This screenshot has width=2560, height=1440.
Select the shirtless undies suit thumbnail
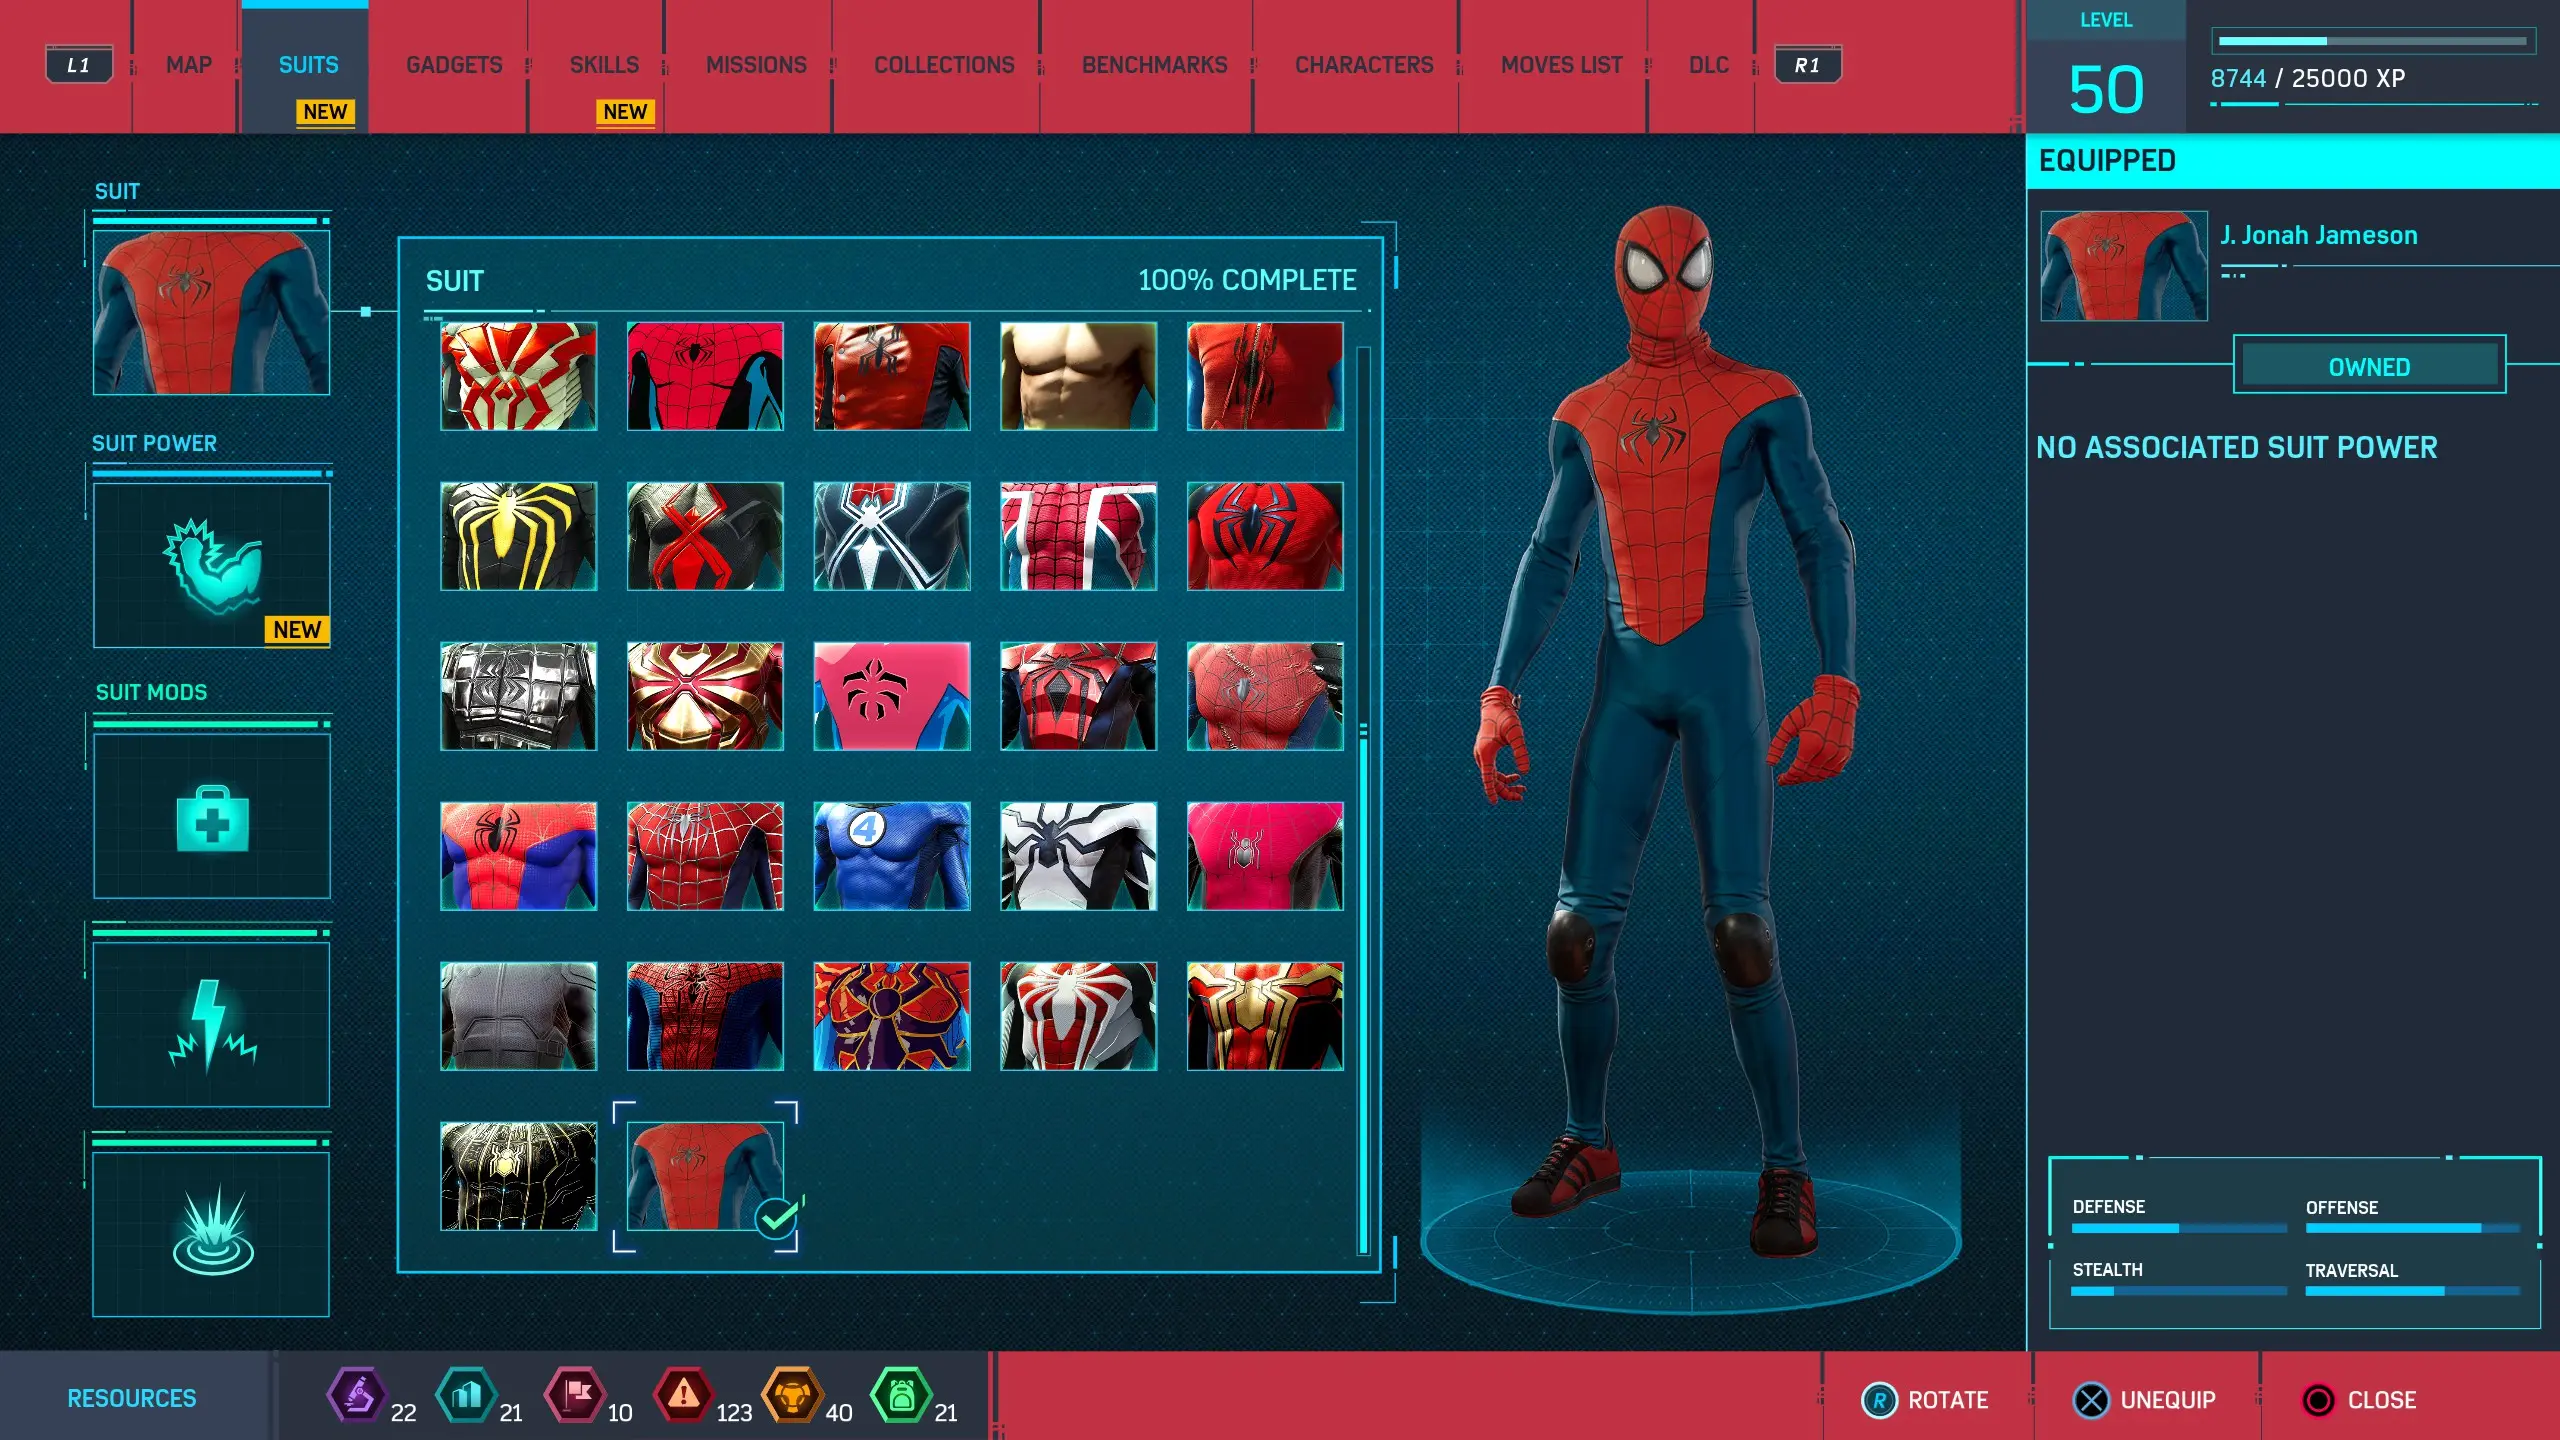pyautogui.click(x=1078, y=376)
